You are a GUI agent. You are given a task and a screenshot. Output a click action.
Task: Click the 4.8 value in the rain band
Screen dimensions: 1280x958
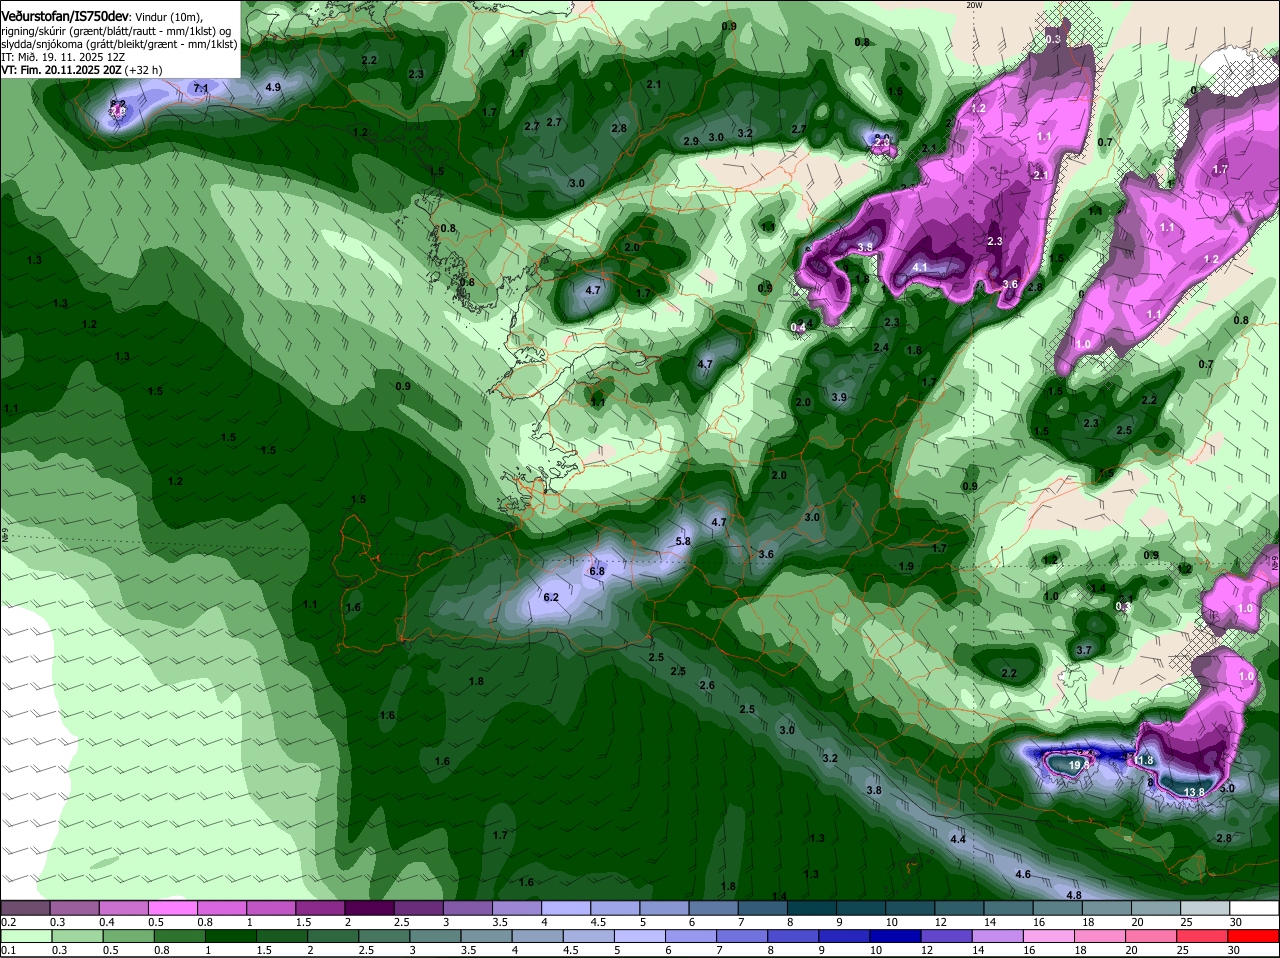pyautogui.click(x=1074, y=895)
